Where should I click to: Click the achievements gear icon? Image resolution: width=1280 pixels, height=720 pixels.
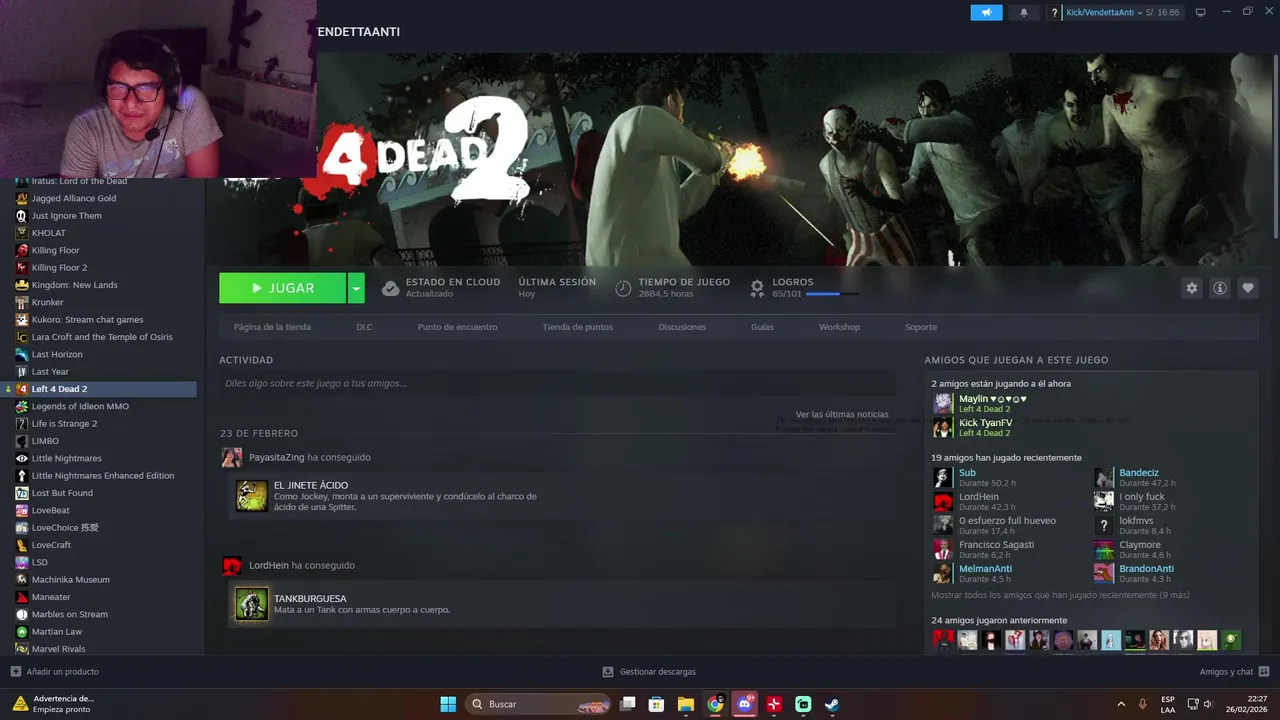(x=757, y=288)
